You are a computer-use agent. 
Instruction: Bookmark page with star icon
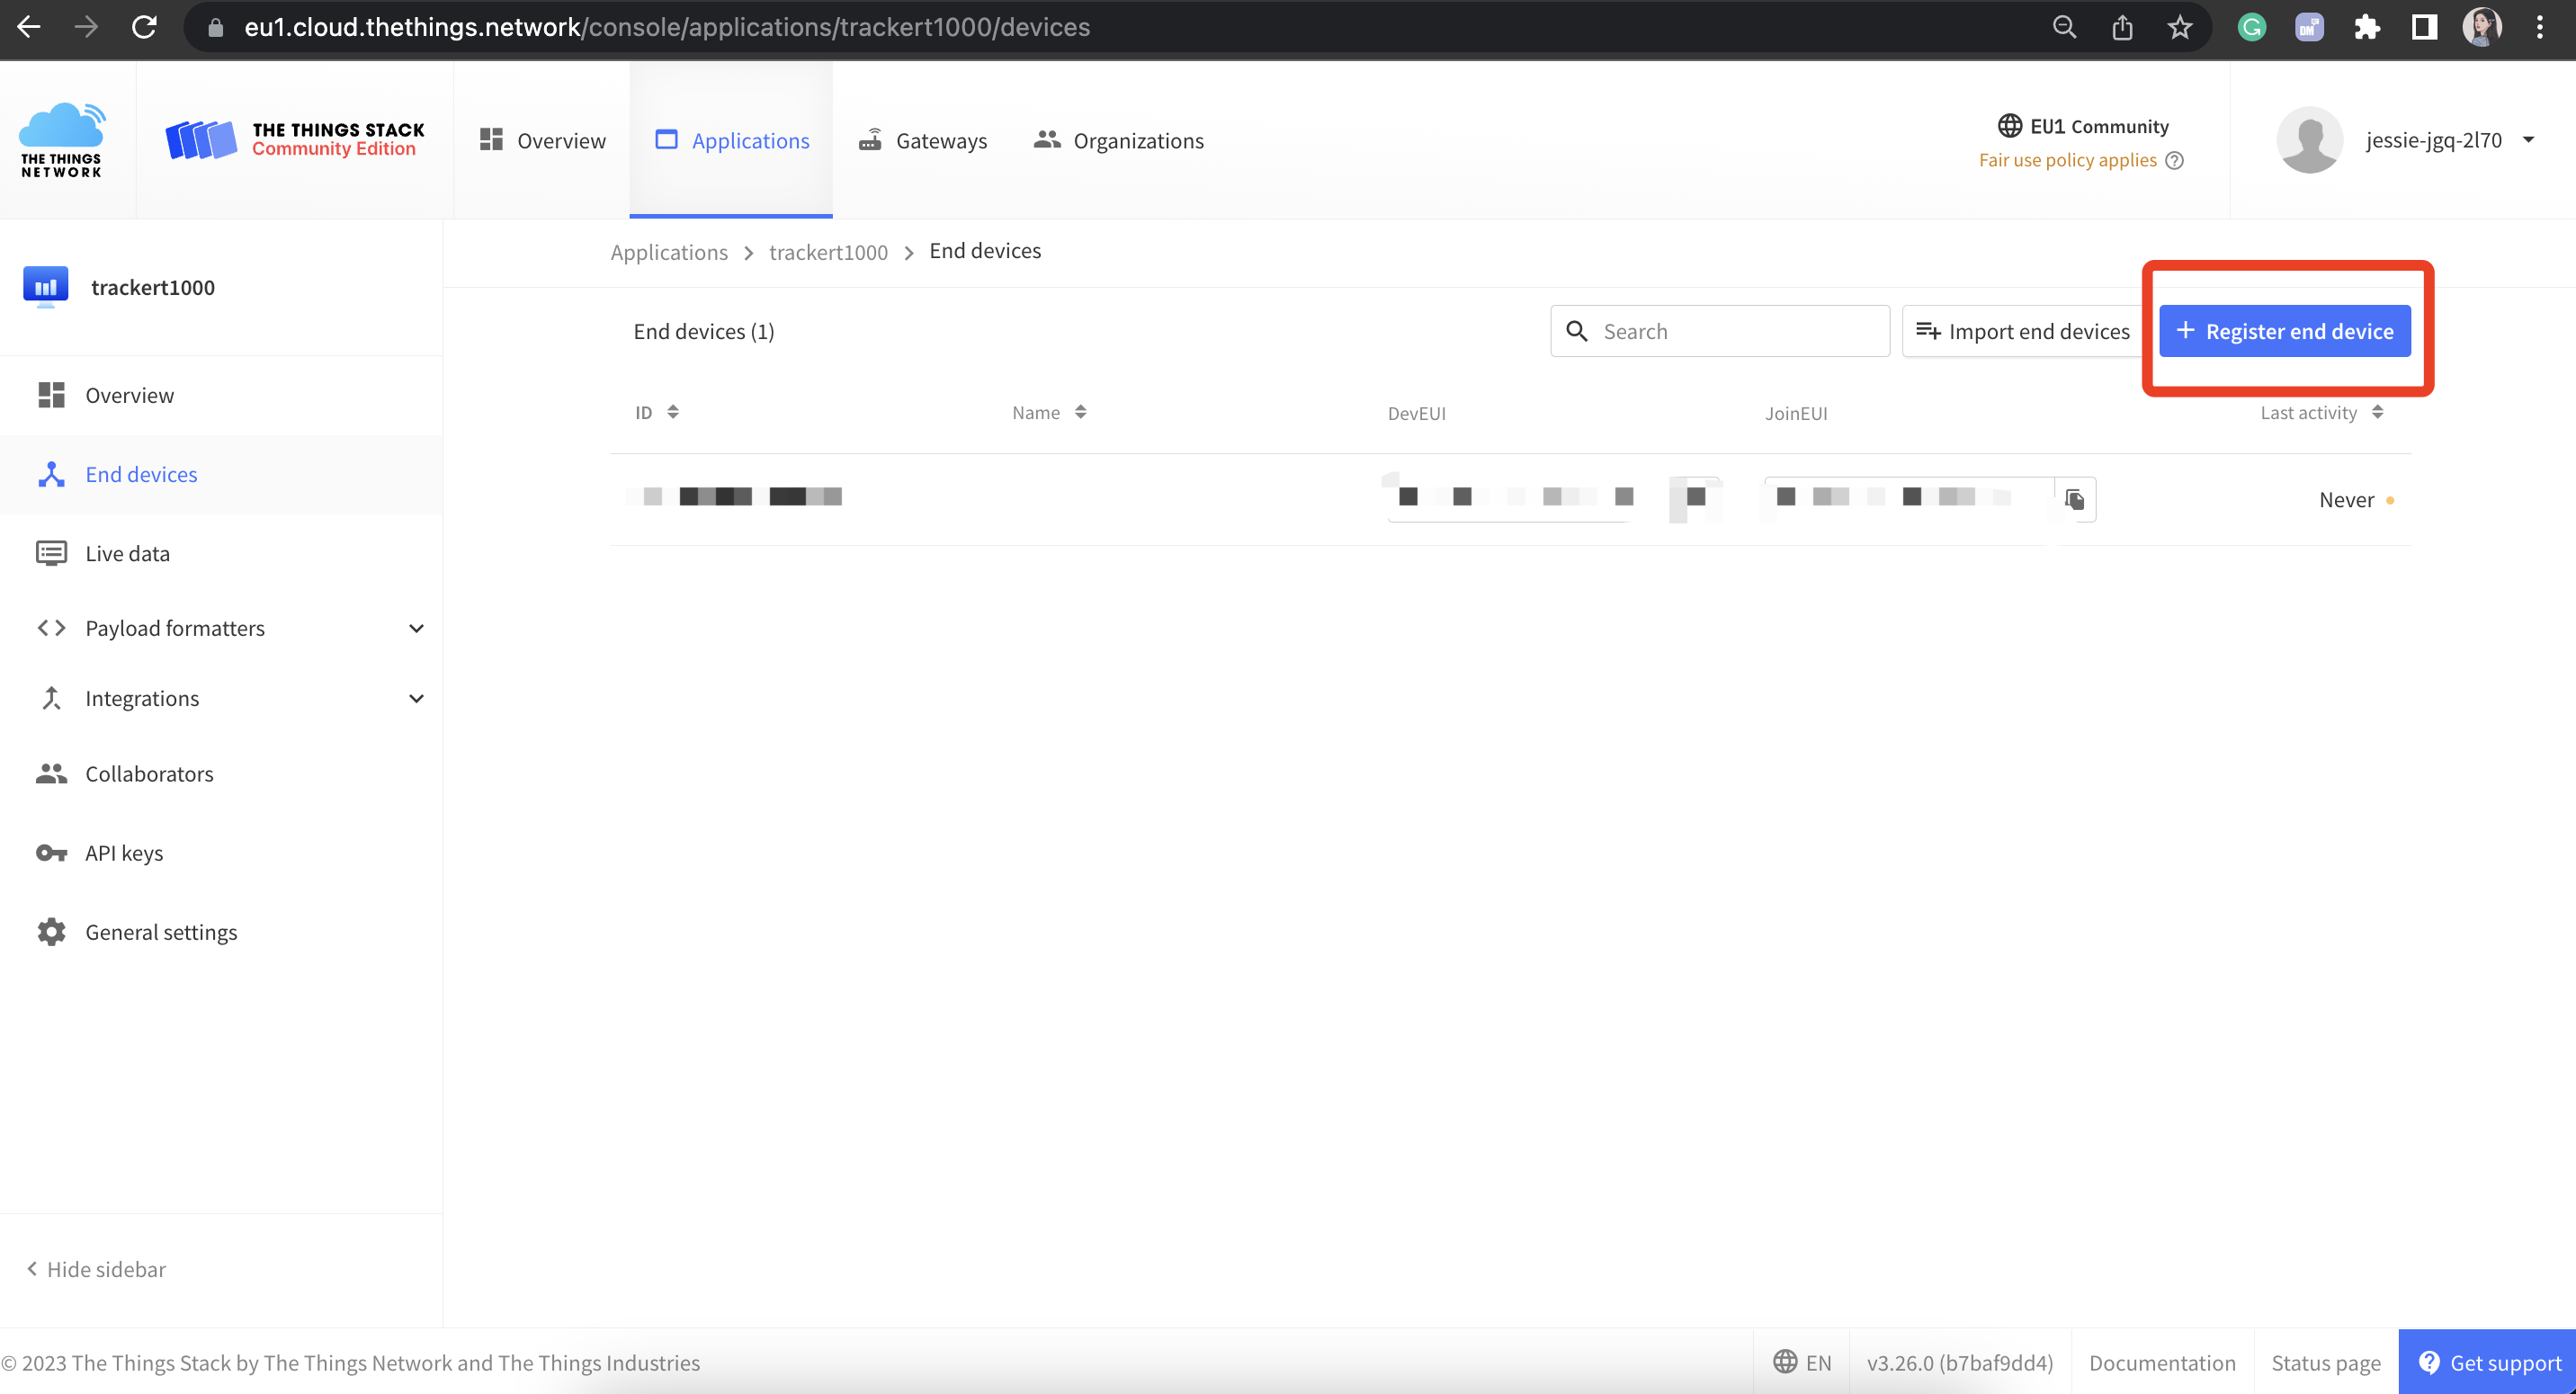tap(2179, 27)
